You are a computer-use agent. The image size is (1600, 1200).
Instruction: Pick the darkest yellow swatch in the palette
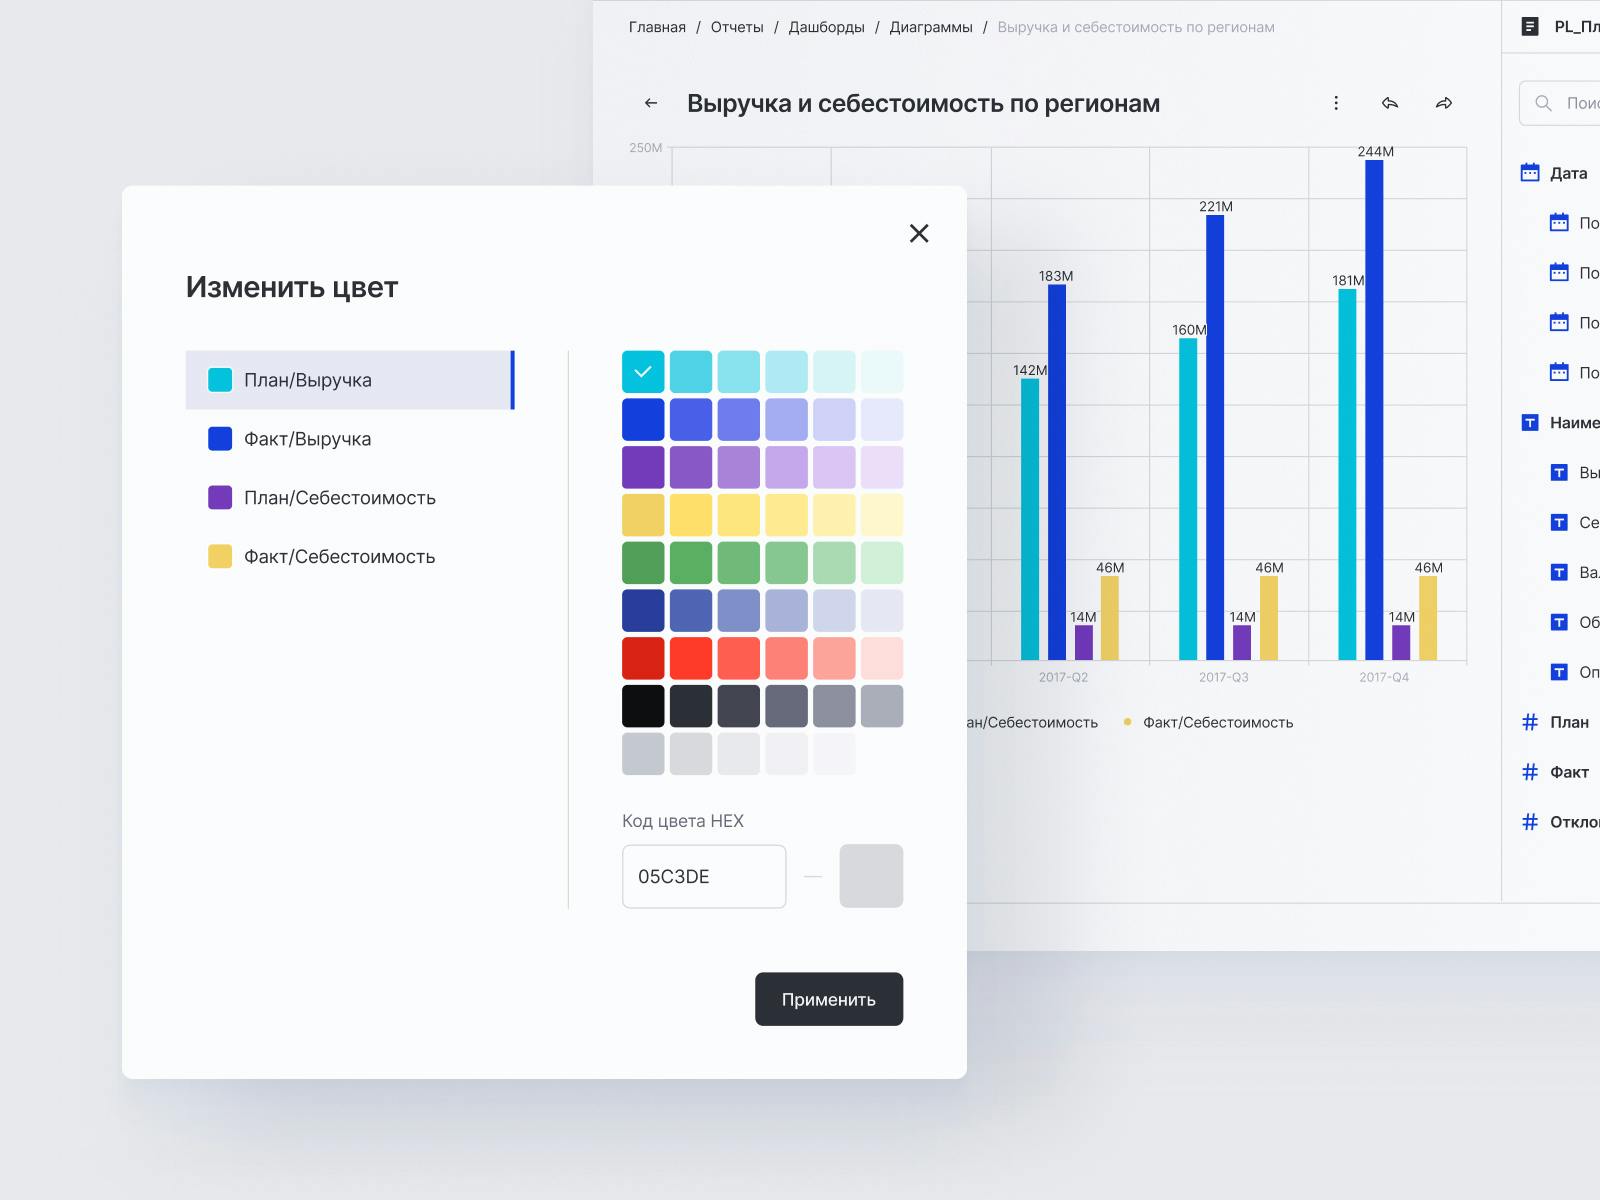click(x=643, y=515)
